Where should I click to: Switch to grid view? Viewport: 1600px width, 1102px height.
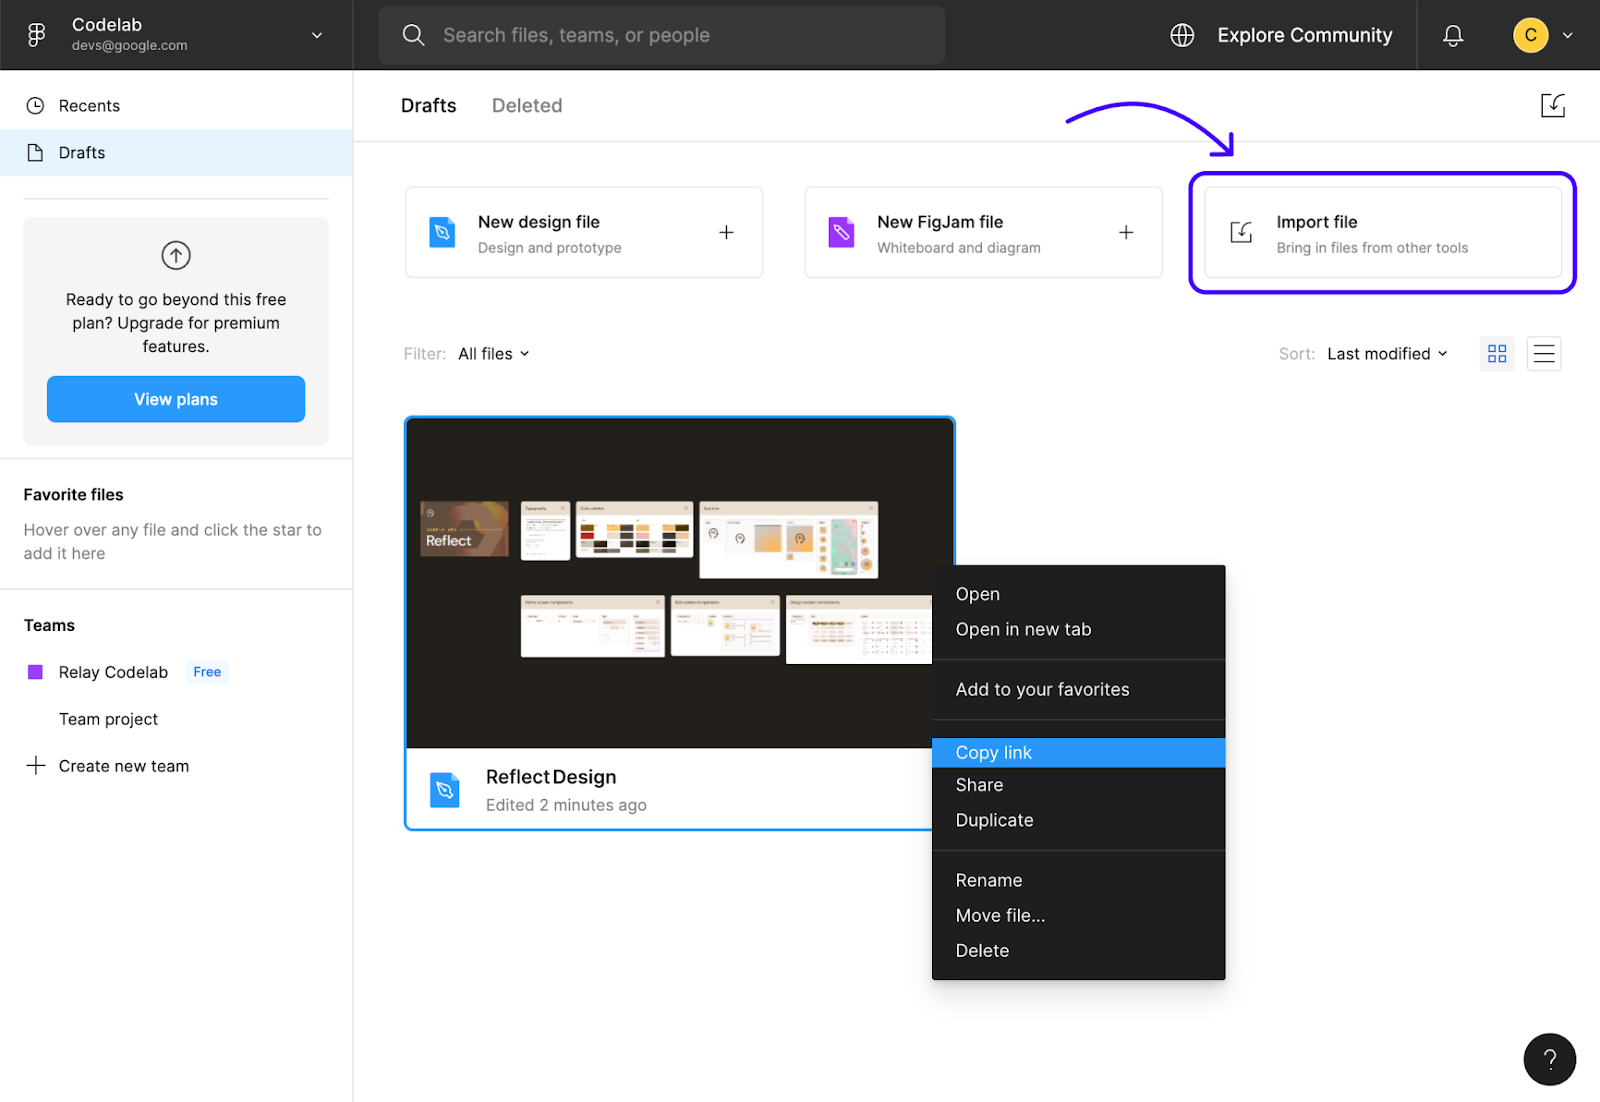click(1497, 354)
